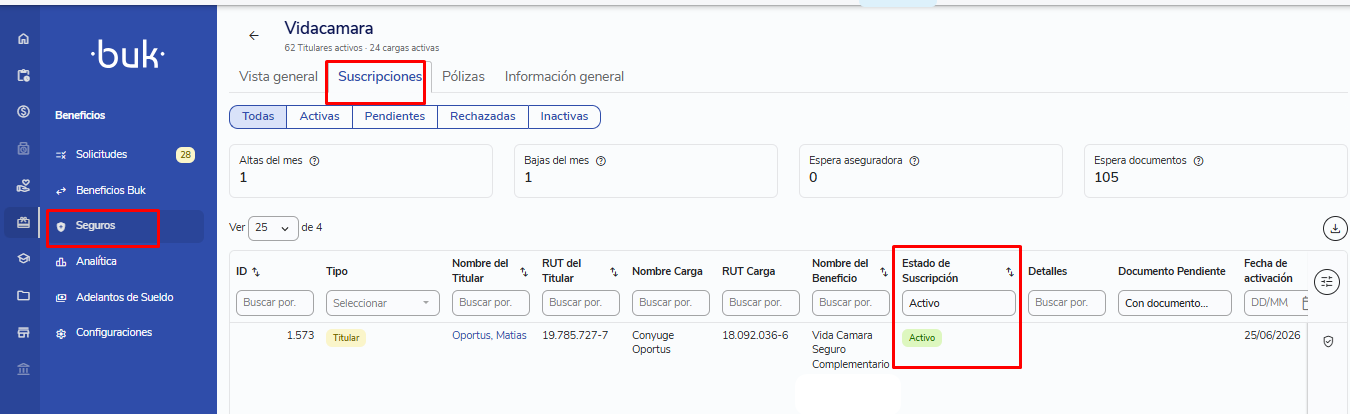Viewport: 1350px width, 414px height.
Task: Show help for Bajas del mes
Action: 601,160
